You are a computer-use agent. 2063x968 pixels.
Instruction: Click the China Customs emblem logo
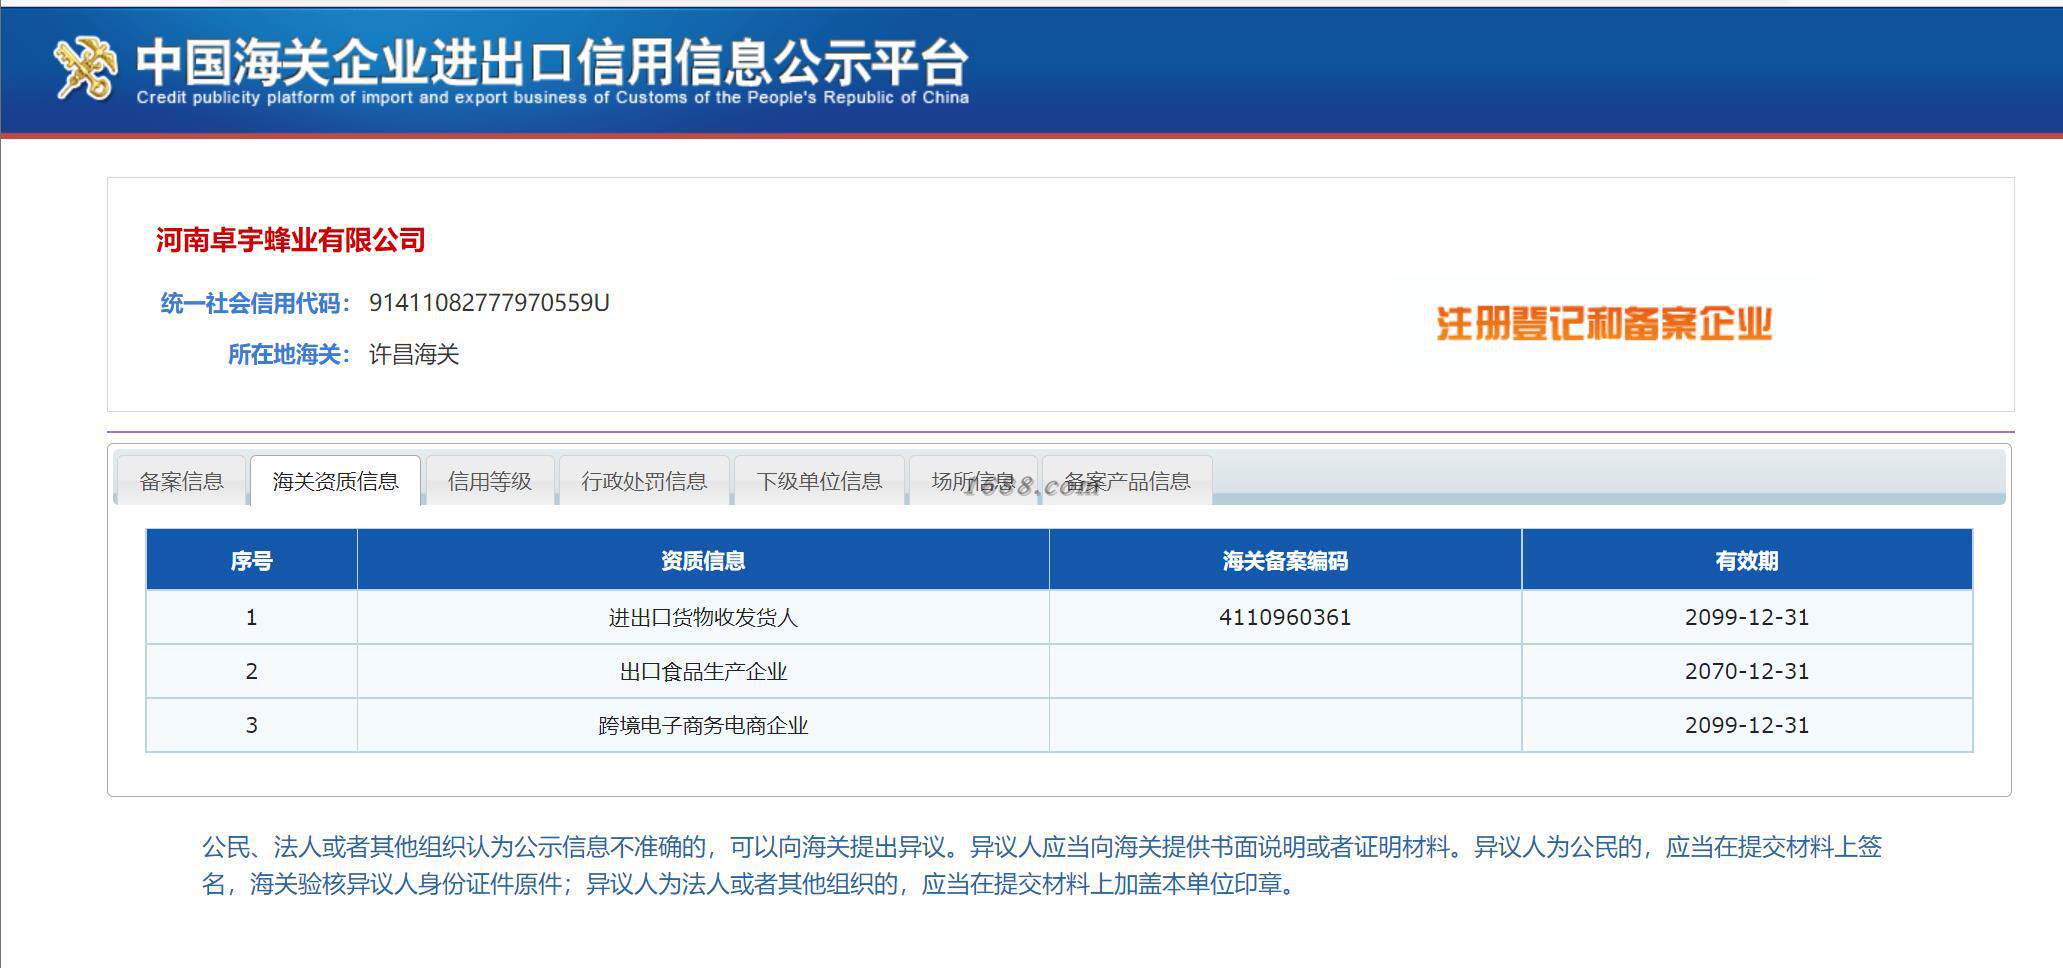point(86,68)
